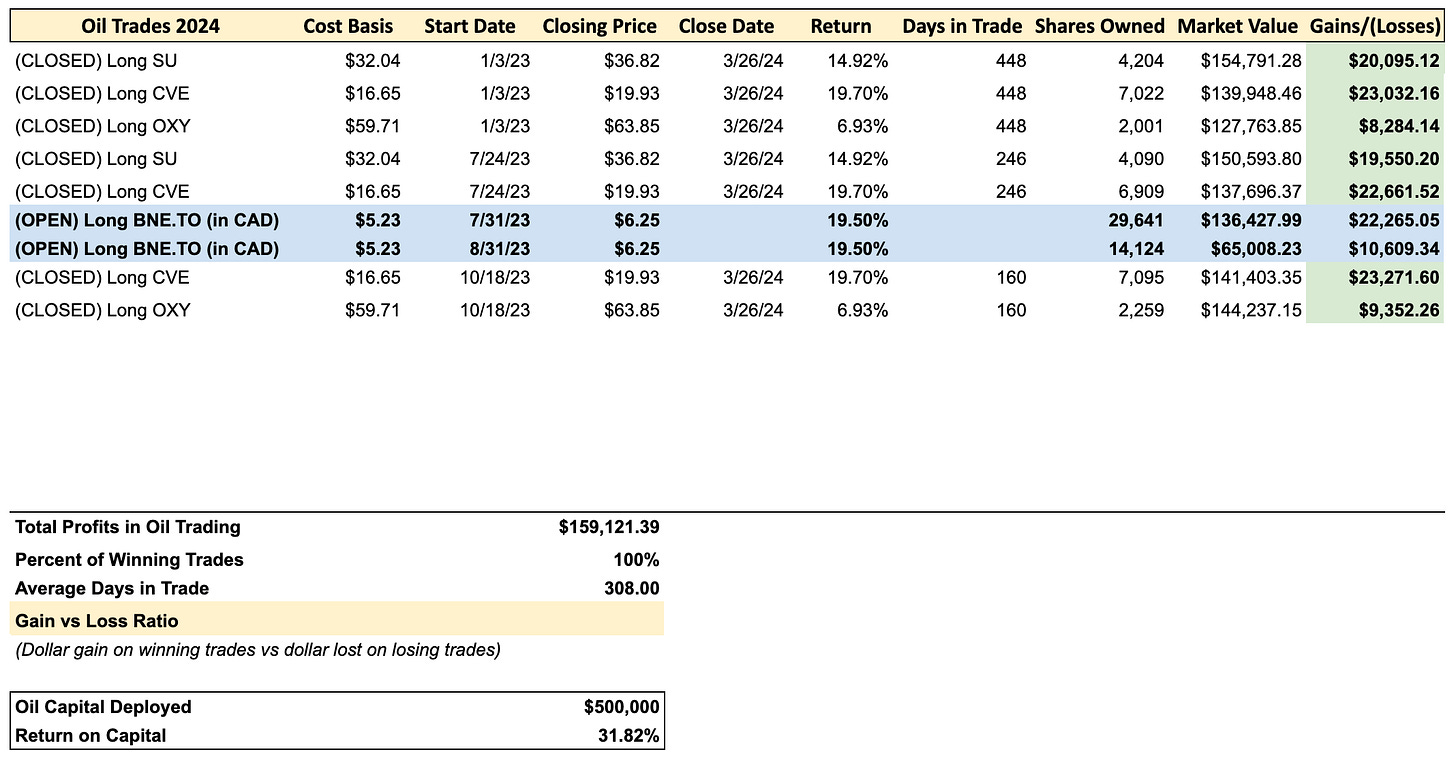Select the 'Oil Trades 2024' header cell
The height and width of the screenshot is (765, 1456).
click(151, 26)
